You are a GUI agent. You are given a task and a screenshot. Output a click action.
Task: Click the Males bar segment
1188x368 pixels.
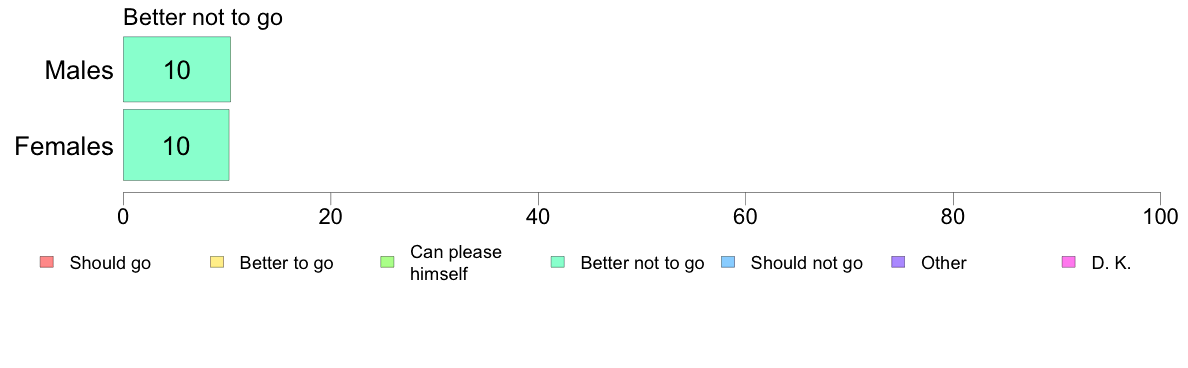tap(177, 69)
